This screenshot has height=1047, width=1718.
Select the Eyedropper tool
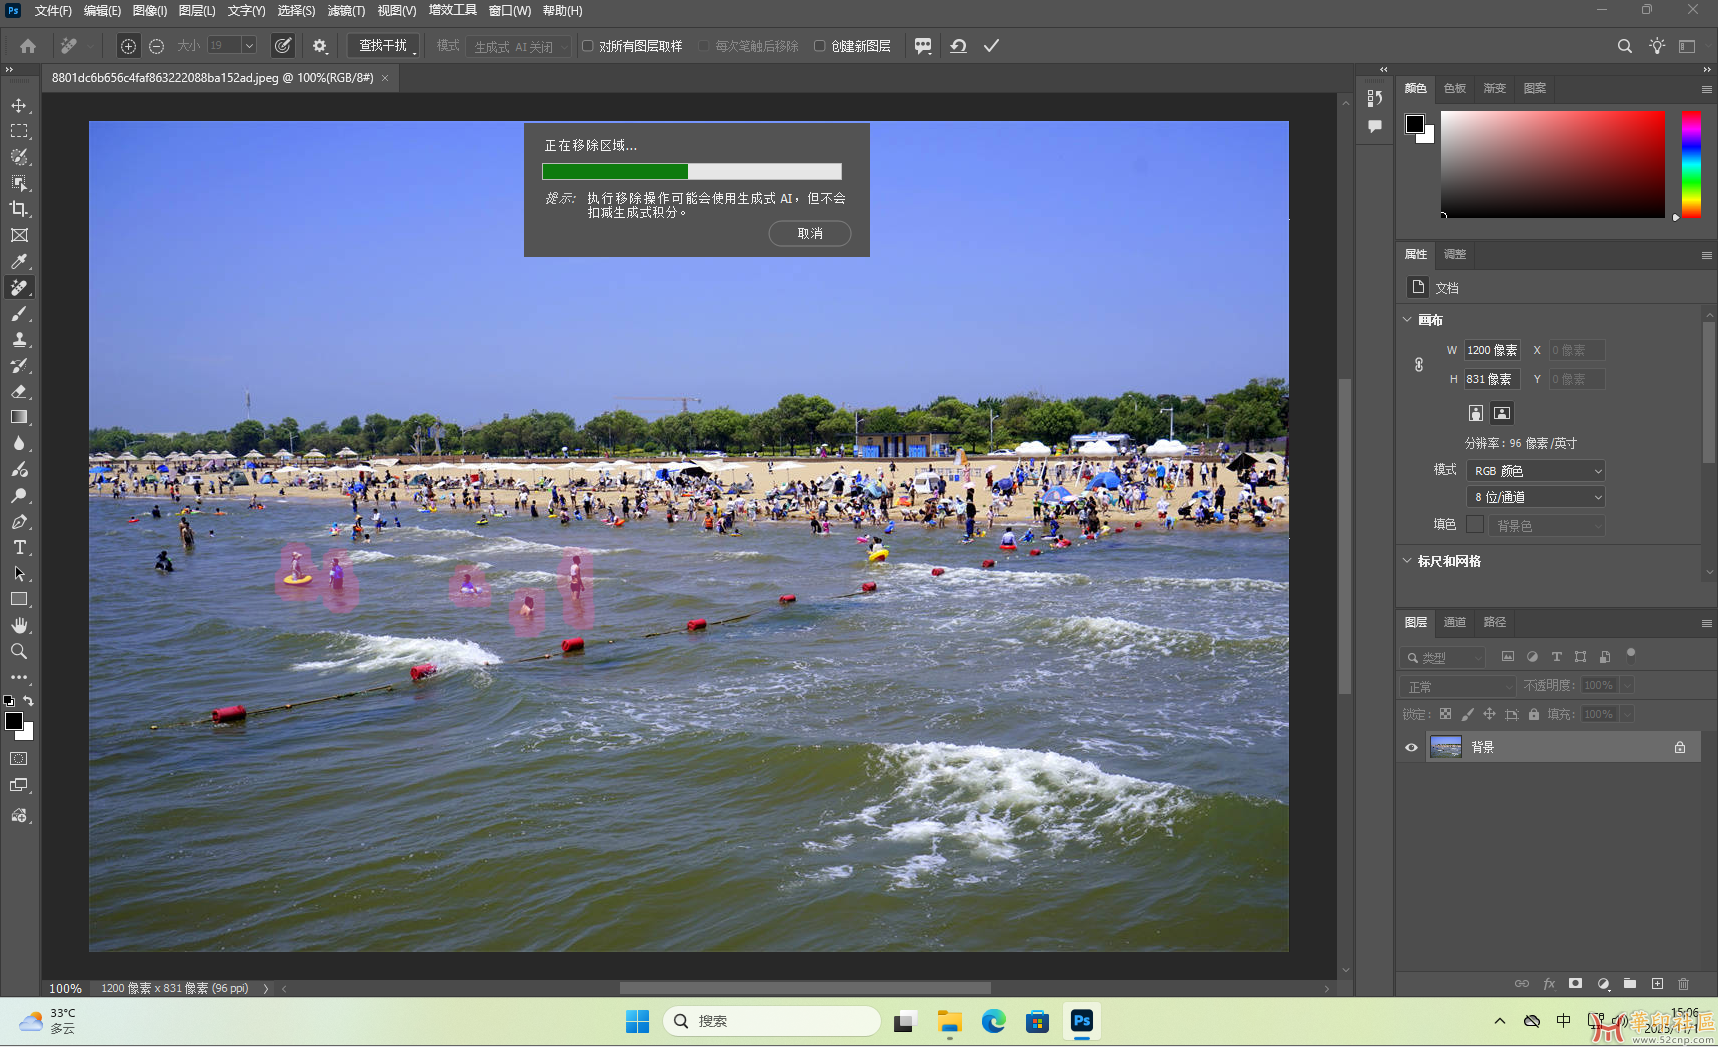tap(20, 261)
